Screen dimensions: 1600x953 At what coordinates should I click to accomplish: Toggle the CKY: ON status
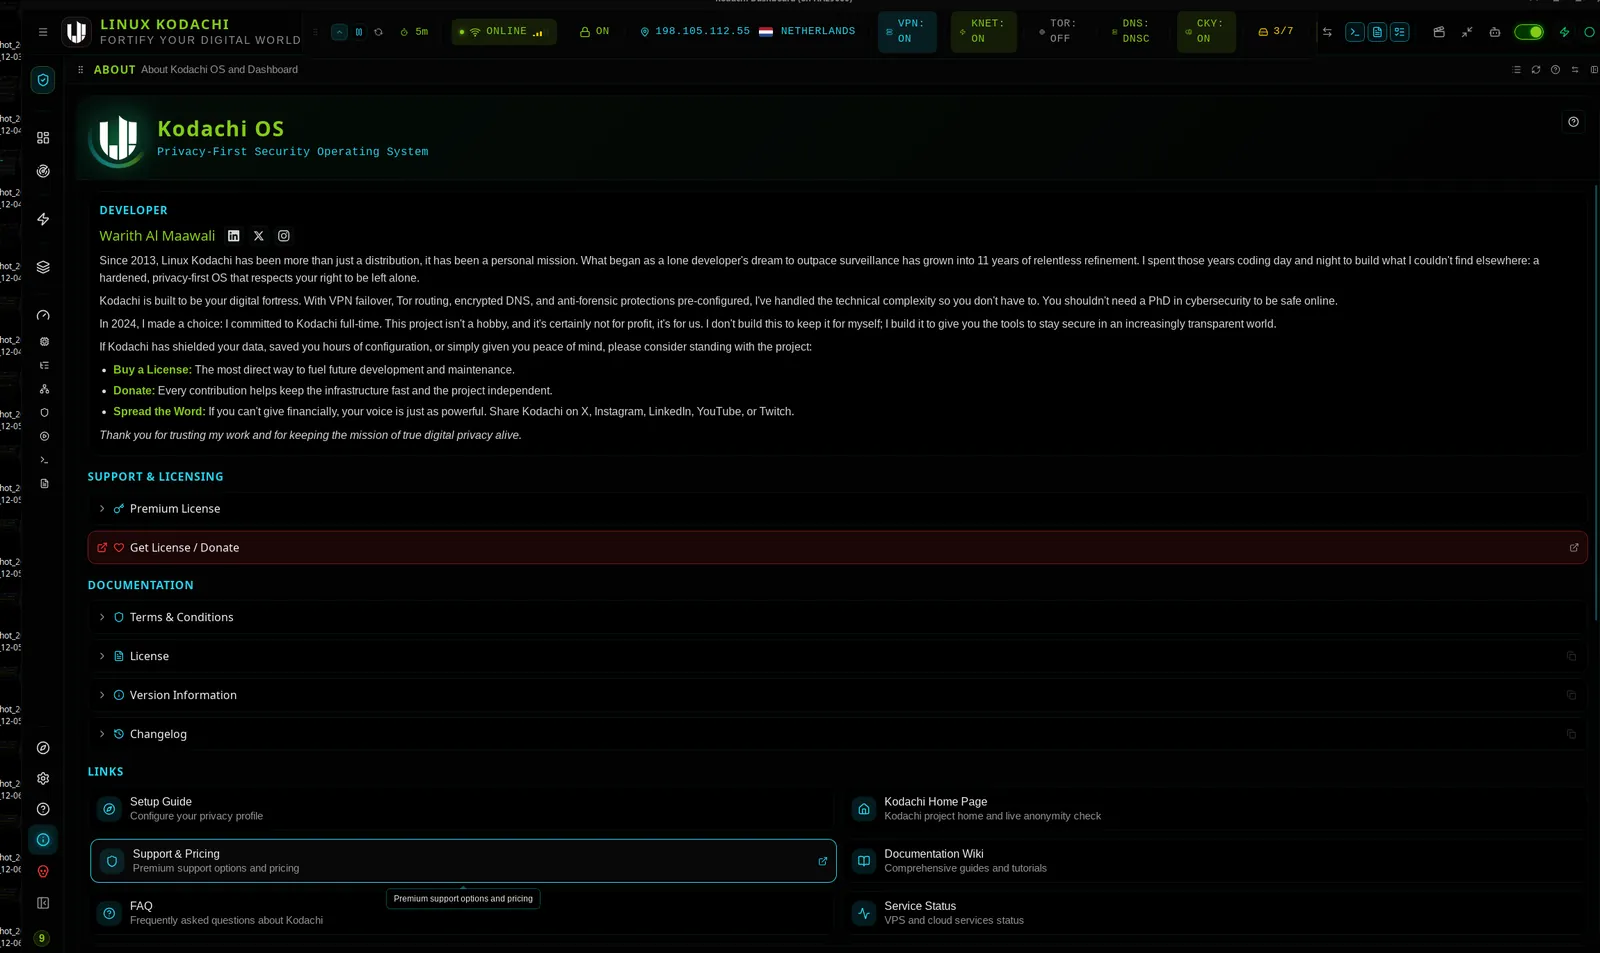(1206, 32)
